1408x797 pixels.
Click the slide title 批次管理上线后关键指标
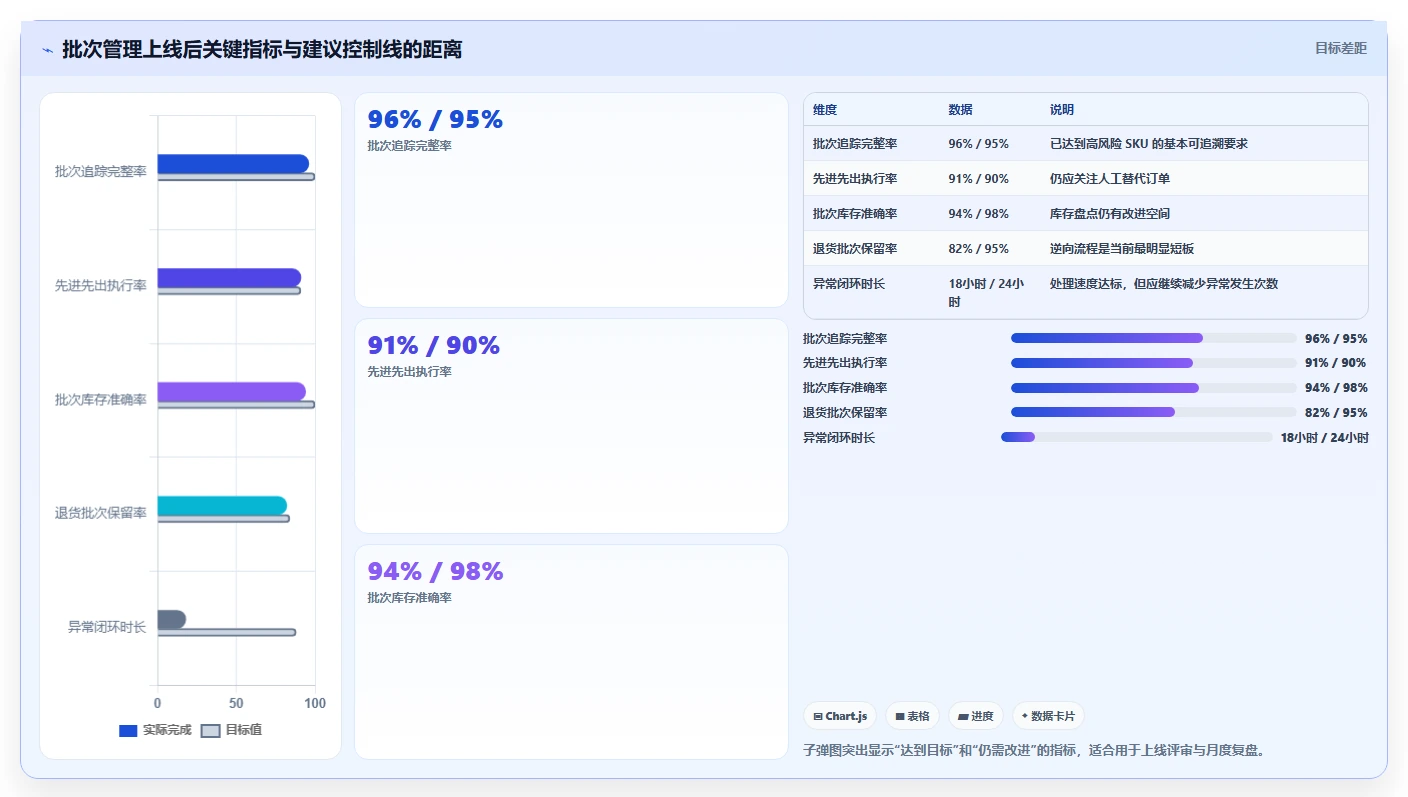click(262, 50)
